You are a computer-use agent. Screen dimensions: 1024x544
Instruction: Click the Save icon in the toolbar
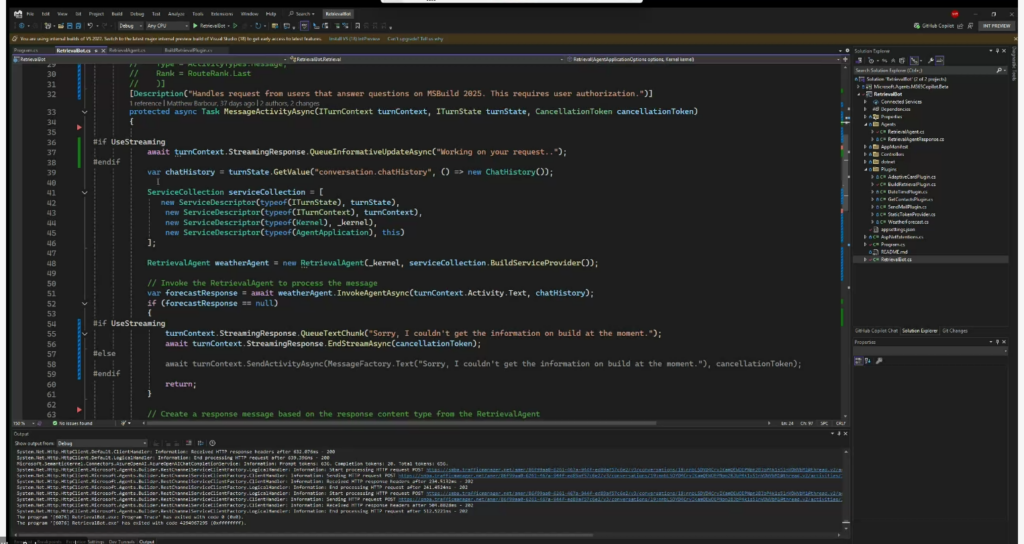69,26
